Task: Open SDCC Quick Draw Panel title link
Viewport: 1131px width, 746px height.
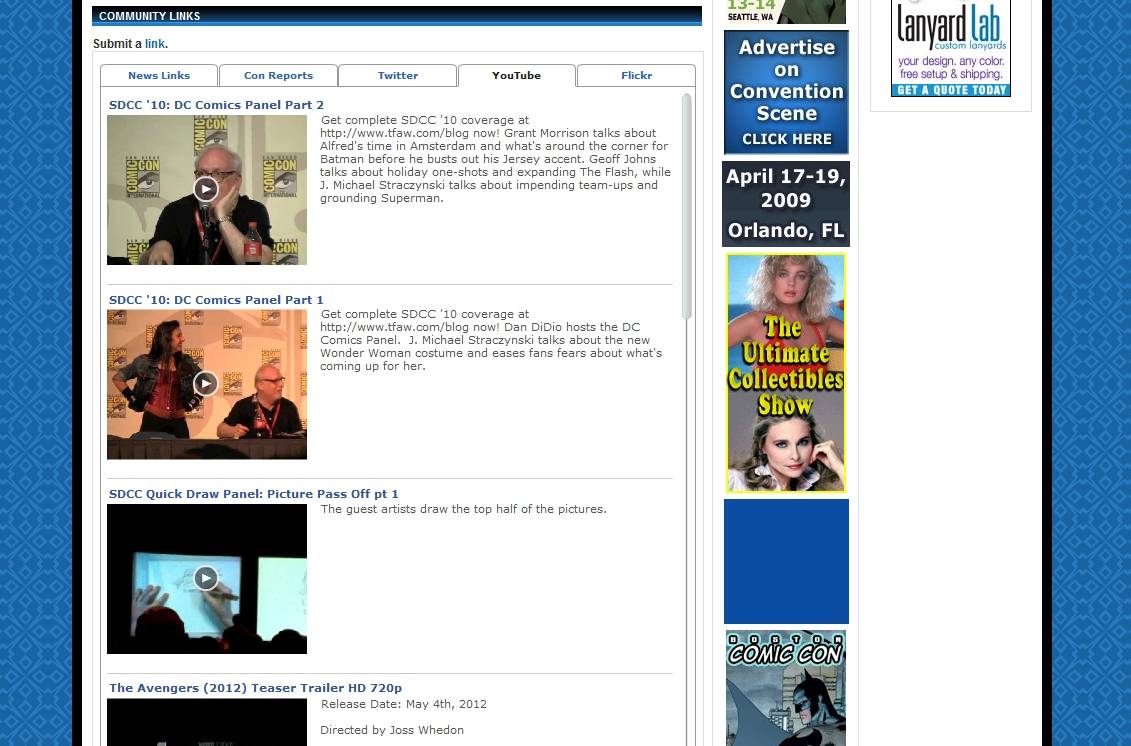Action: (x=253, y=494)
